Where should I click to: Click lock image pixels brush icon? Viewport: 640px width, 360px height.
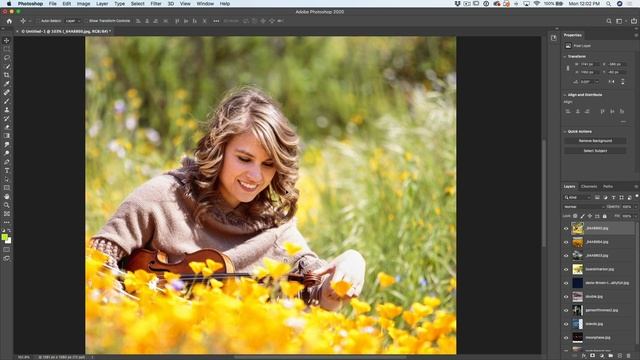(x=582, y=216)
